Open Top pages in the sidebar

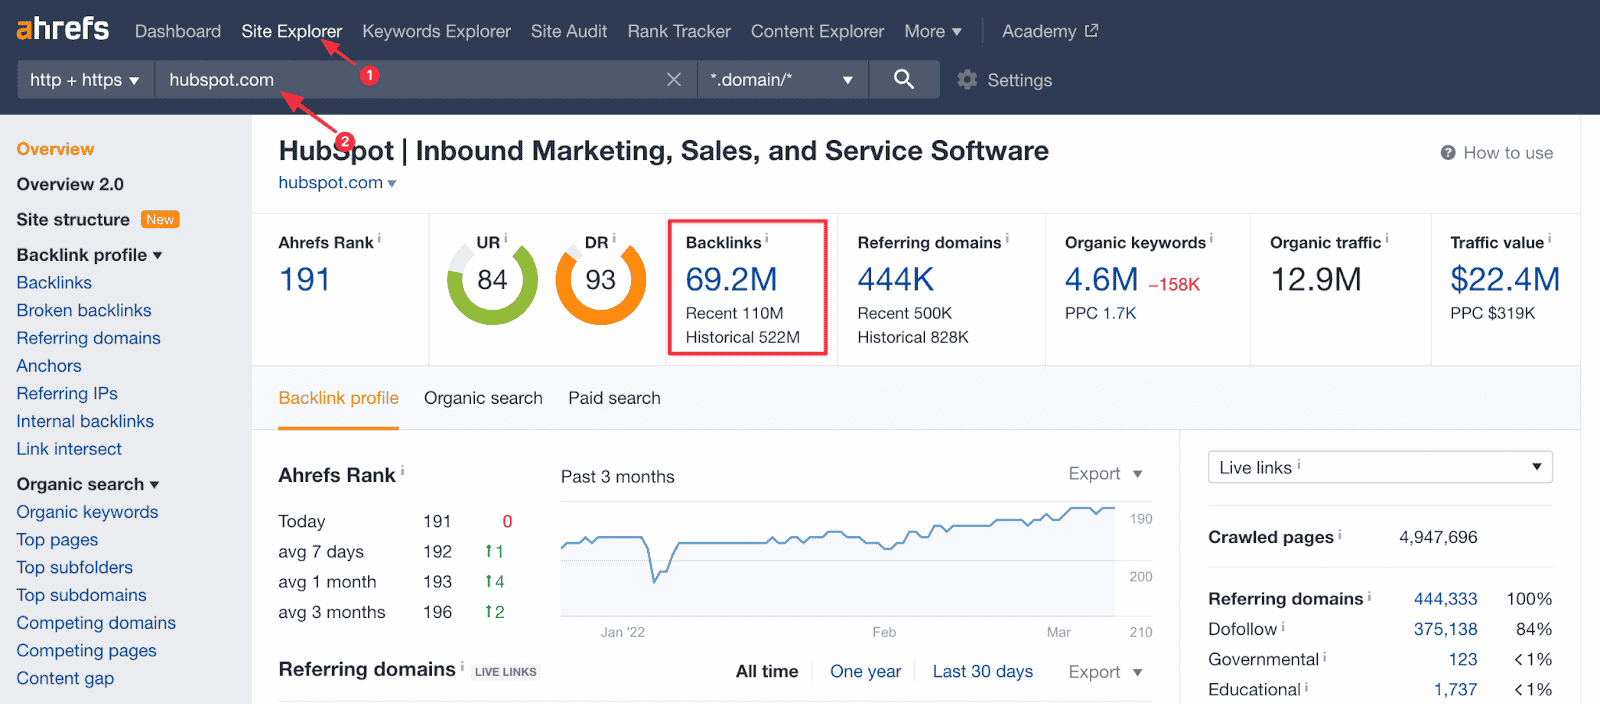[57, 540]
